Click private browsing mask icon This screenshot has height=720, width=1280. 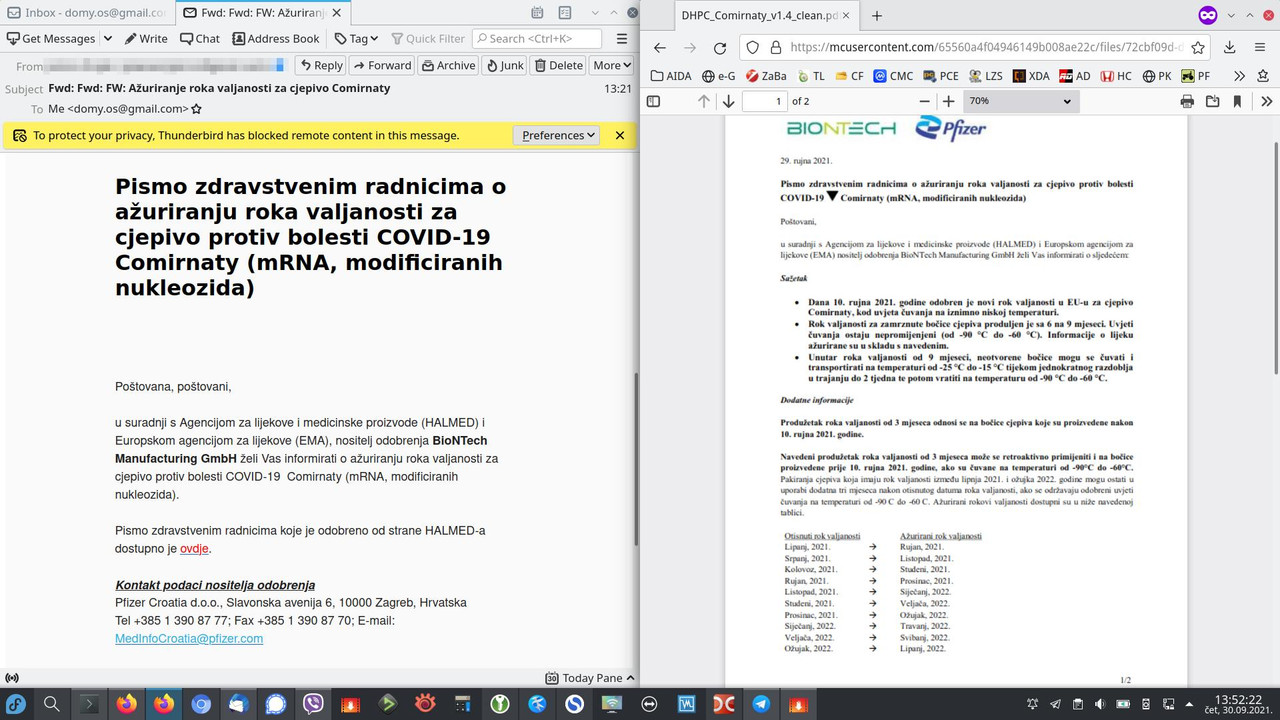[x=1207, y=16]
